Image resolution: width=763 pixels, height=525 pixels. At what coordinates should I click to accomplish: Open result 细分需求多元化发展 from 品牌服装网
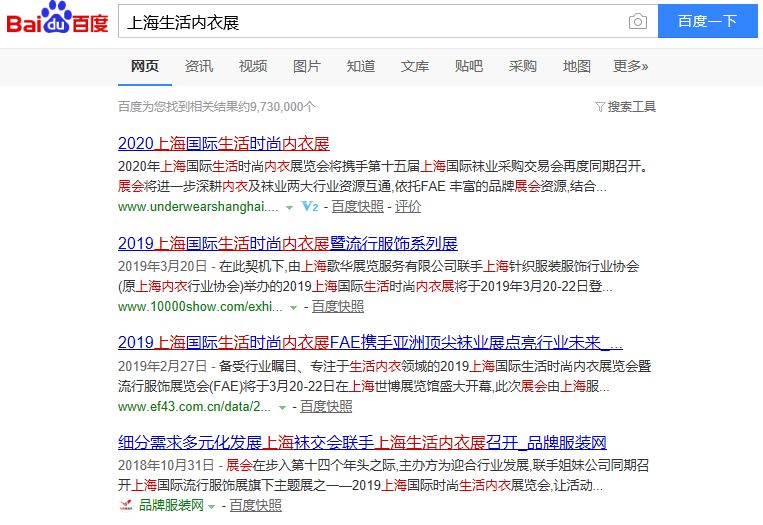pyautogui.click(x=362, y=442)
